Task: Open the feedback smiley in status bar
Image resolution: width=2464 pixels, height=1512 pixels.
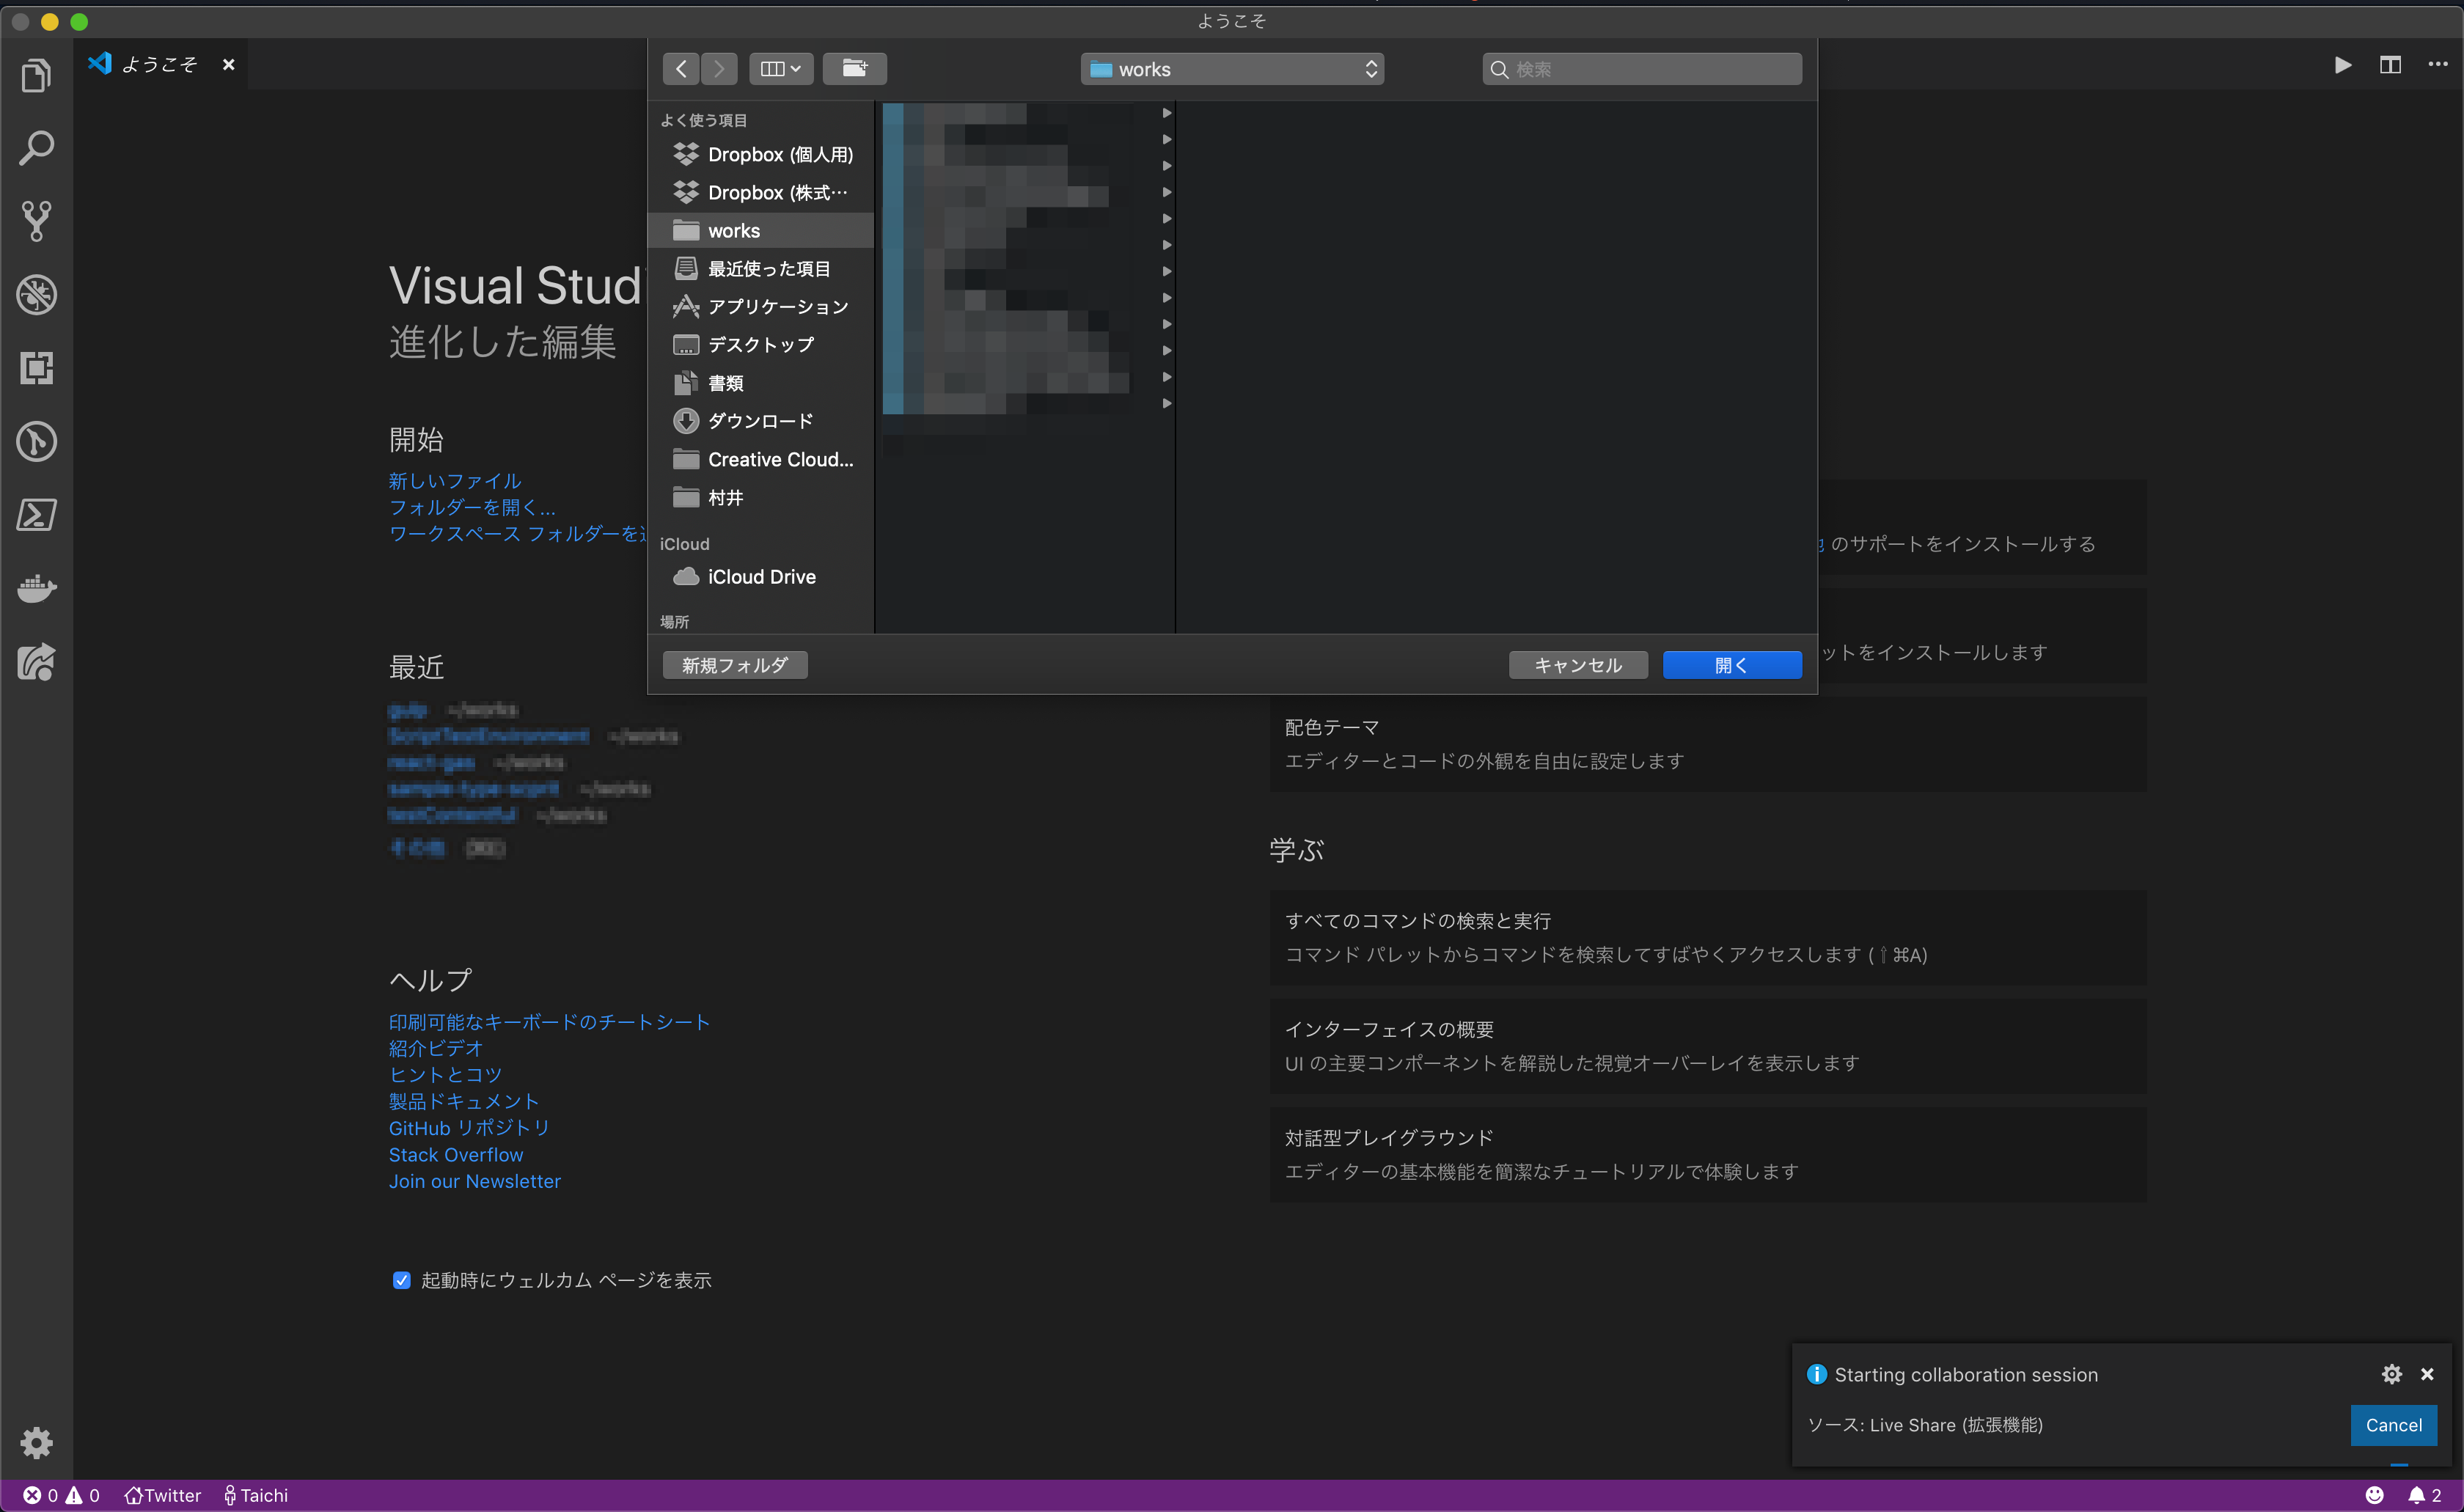Action: tap(2374, 1495)
